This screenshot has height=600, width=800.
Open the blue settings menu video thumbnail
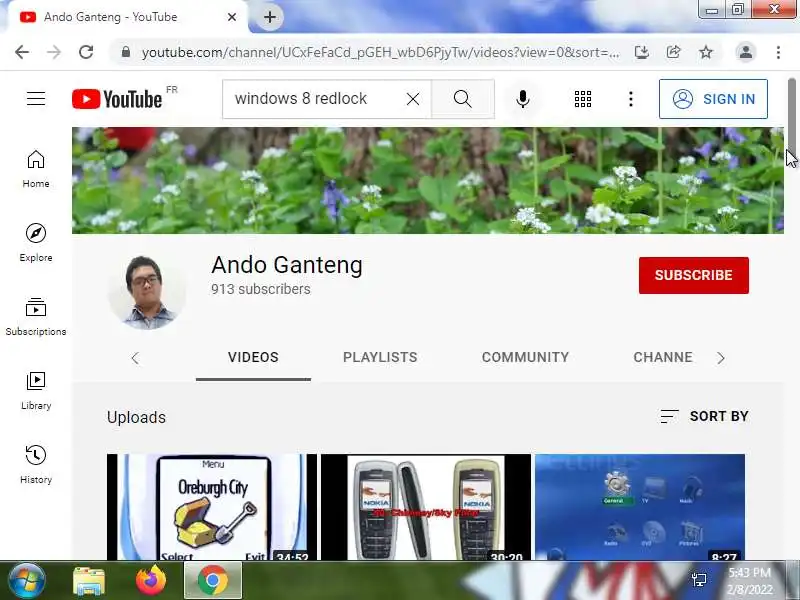pyautogui.click(x=640, y=507)
